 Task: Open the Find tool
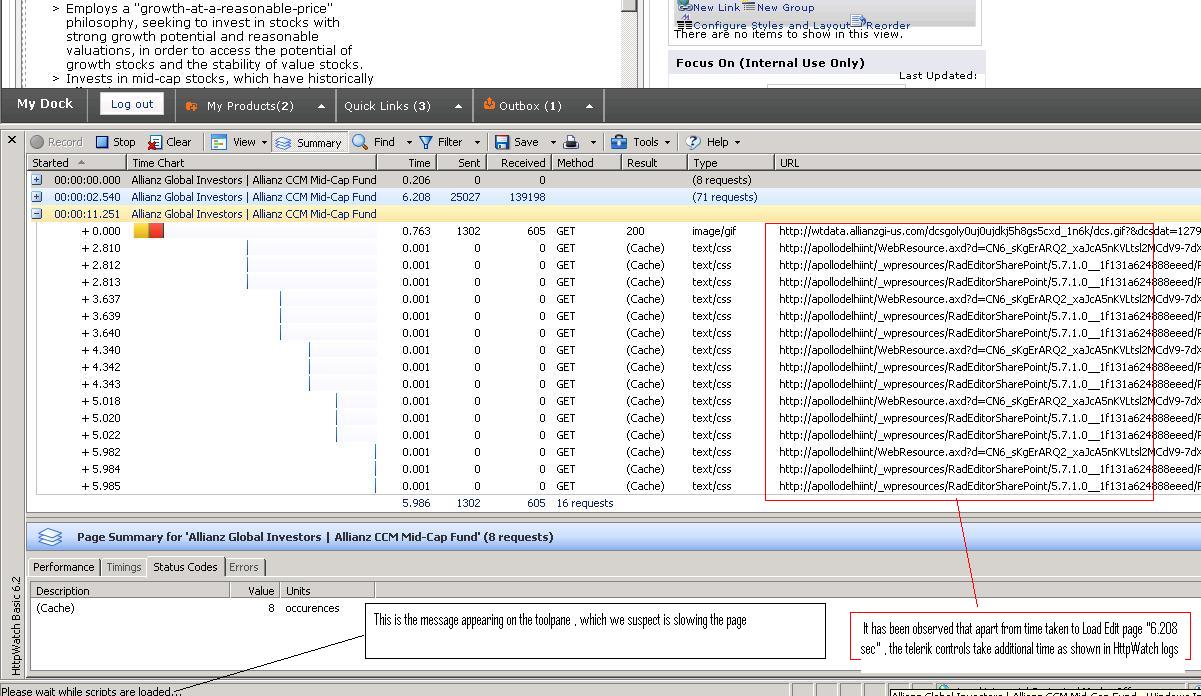coord(374,142)
